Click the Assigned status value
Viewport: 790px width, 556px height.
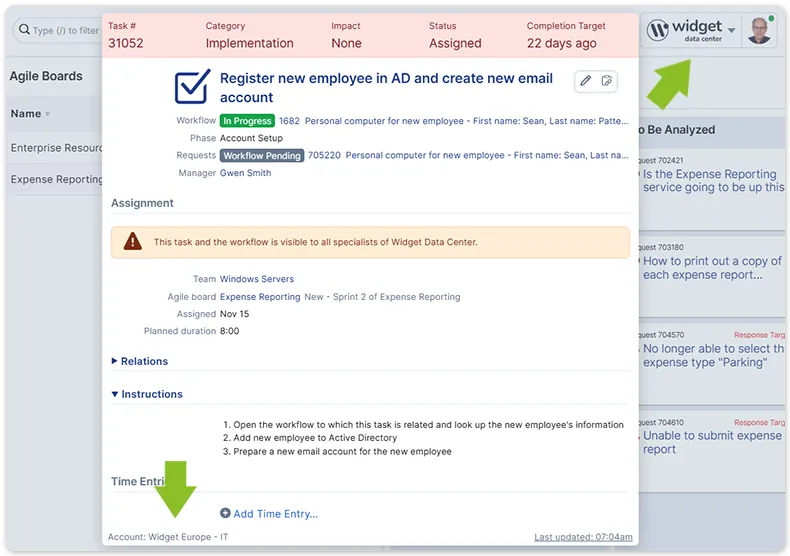455,43
